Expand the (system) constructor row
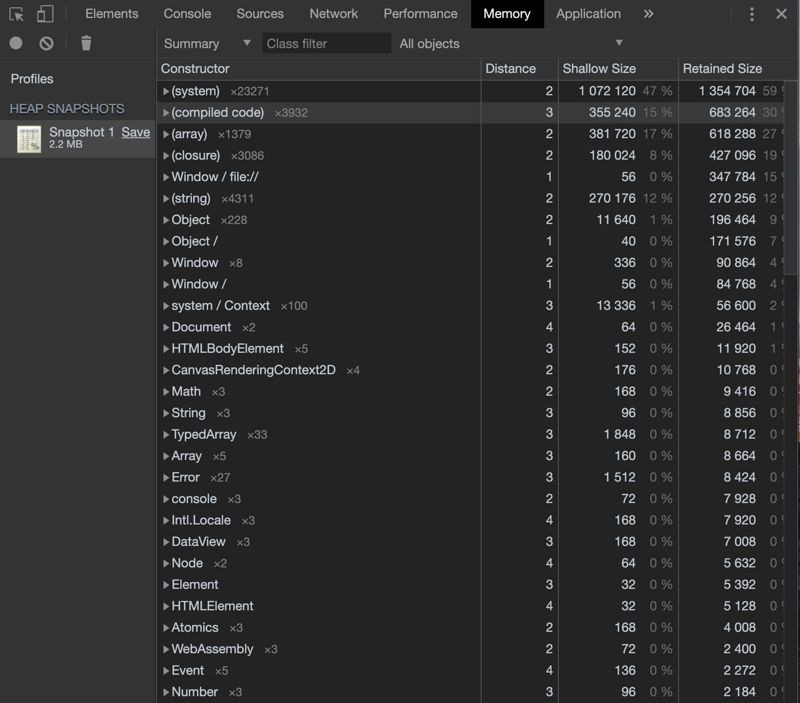The width and height of the screenshot is (800, 703). click(166, 91)
